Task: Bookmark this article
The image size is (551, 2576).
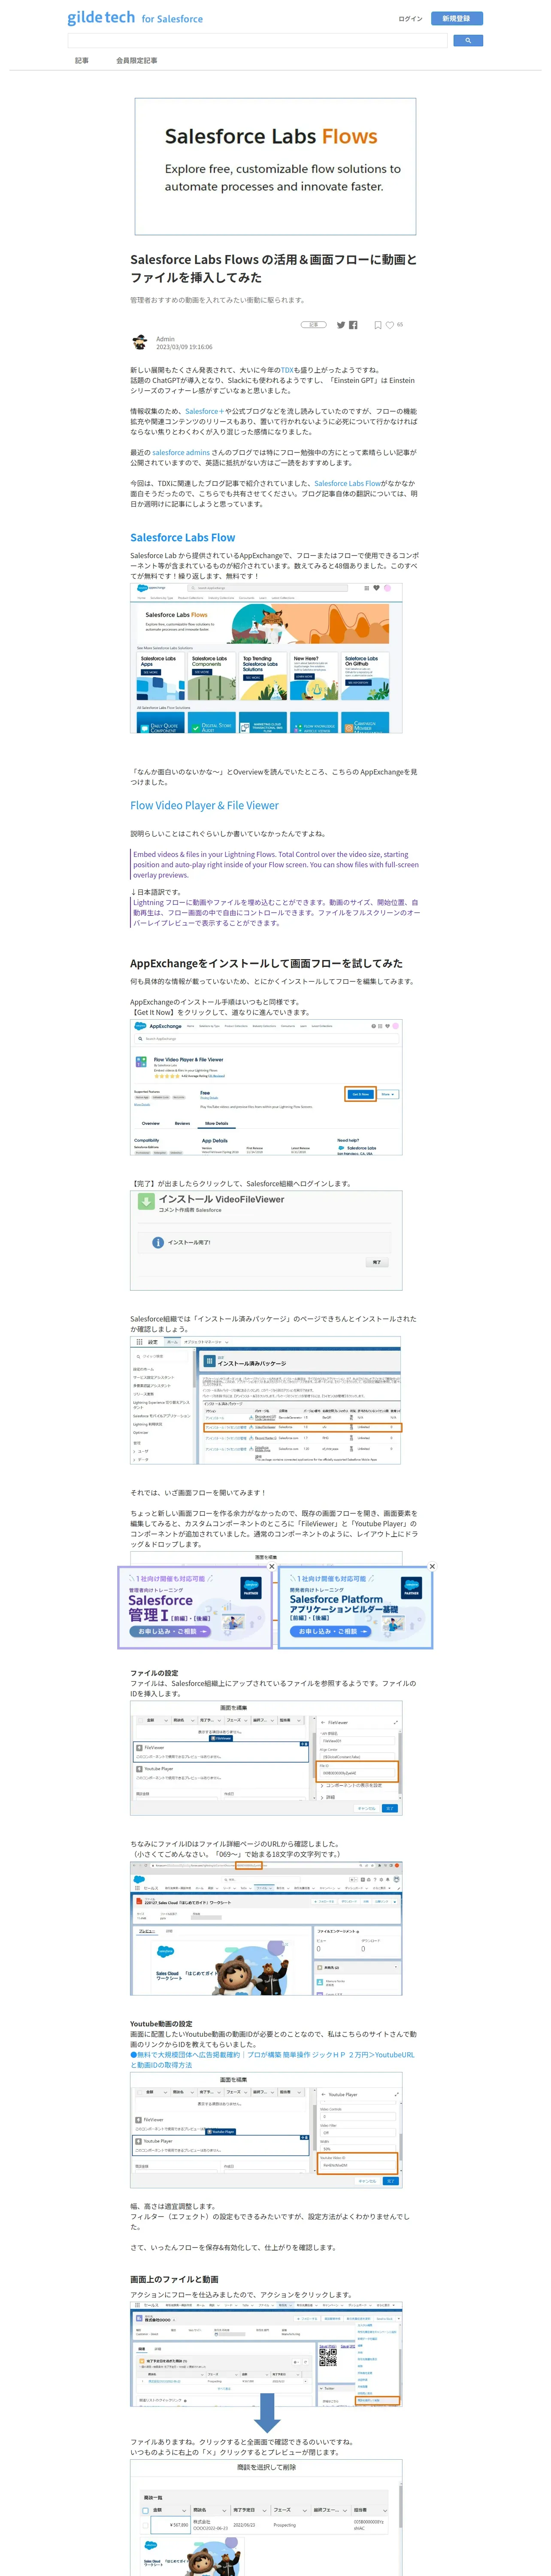Action: 378,325
